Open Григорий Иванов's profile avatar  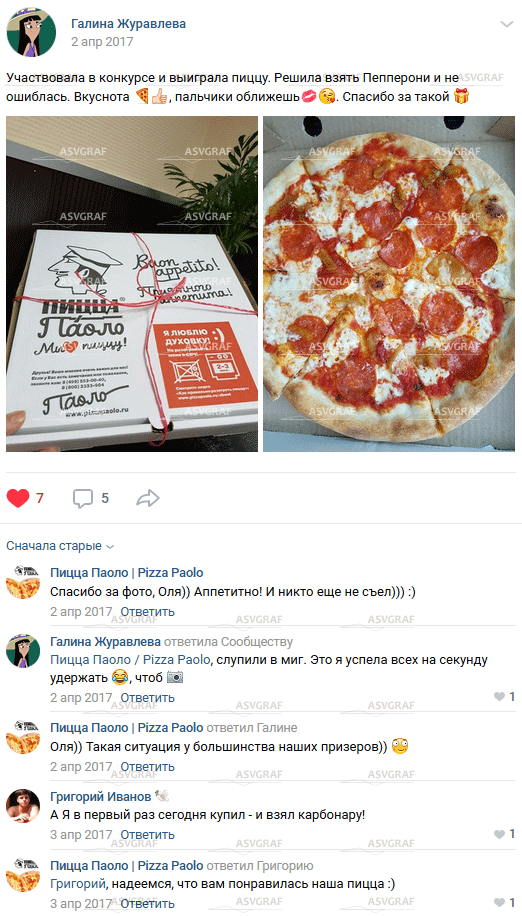23,806
